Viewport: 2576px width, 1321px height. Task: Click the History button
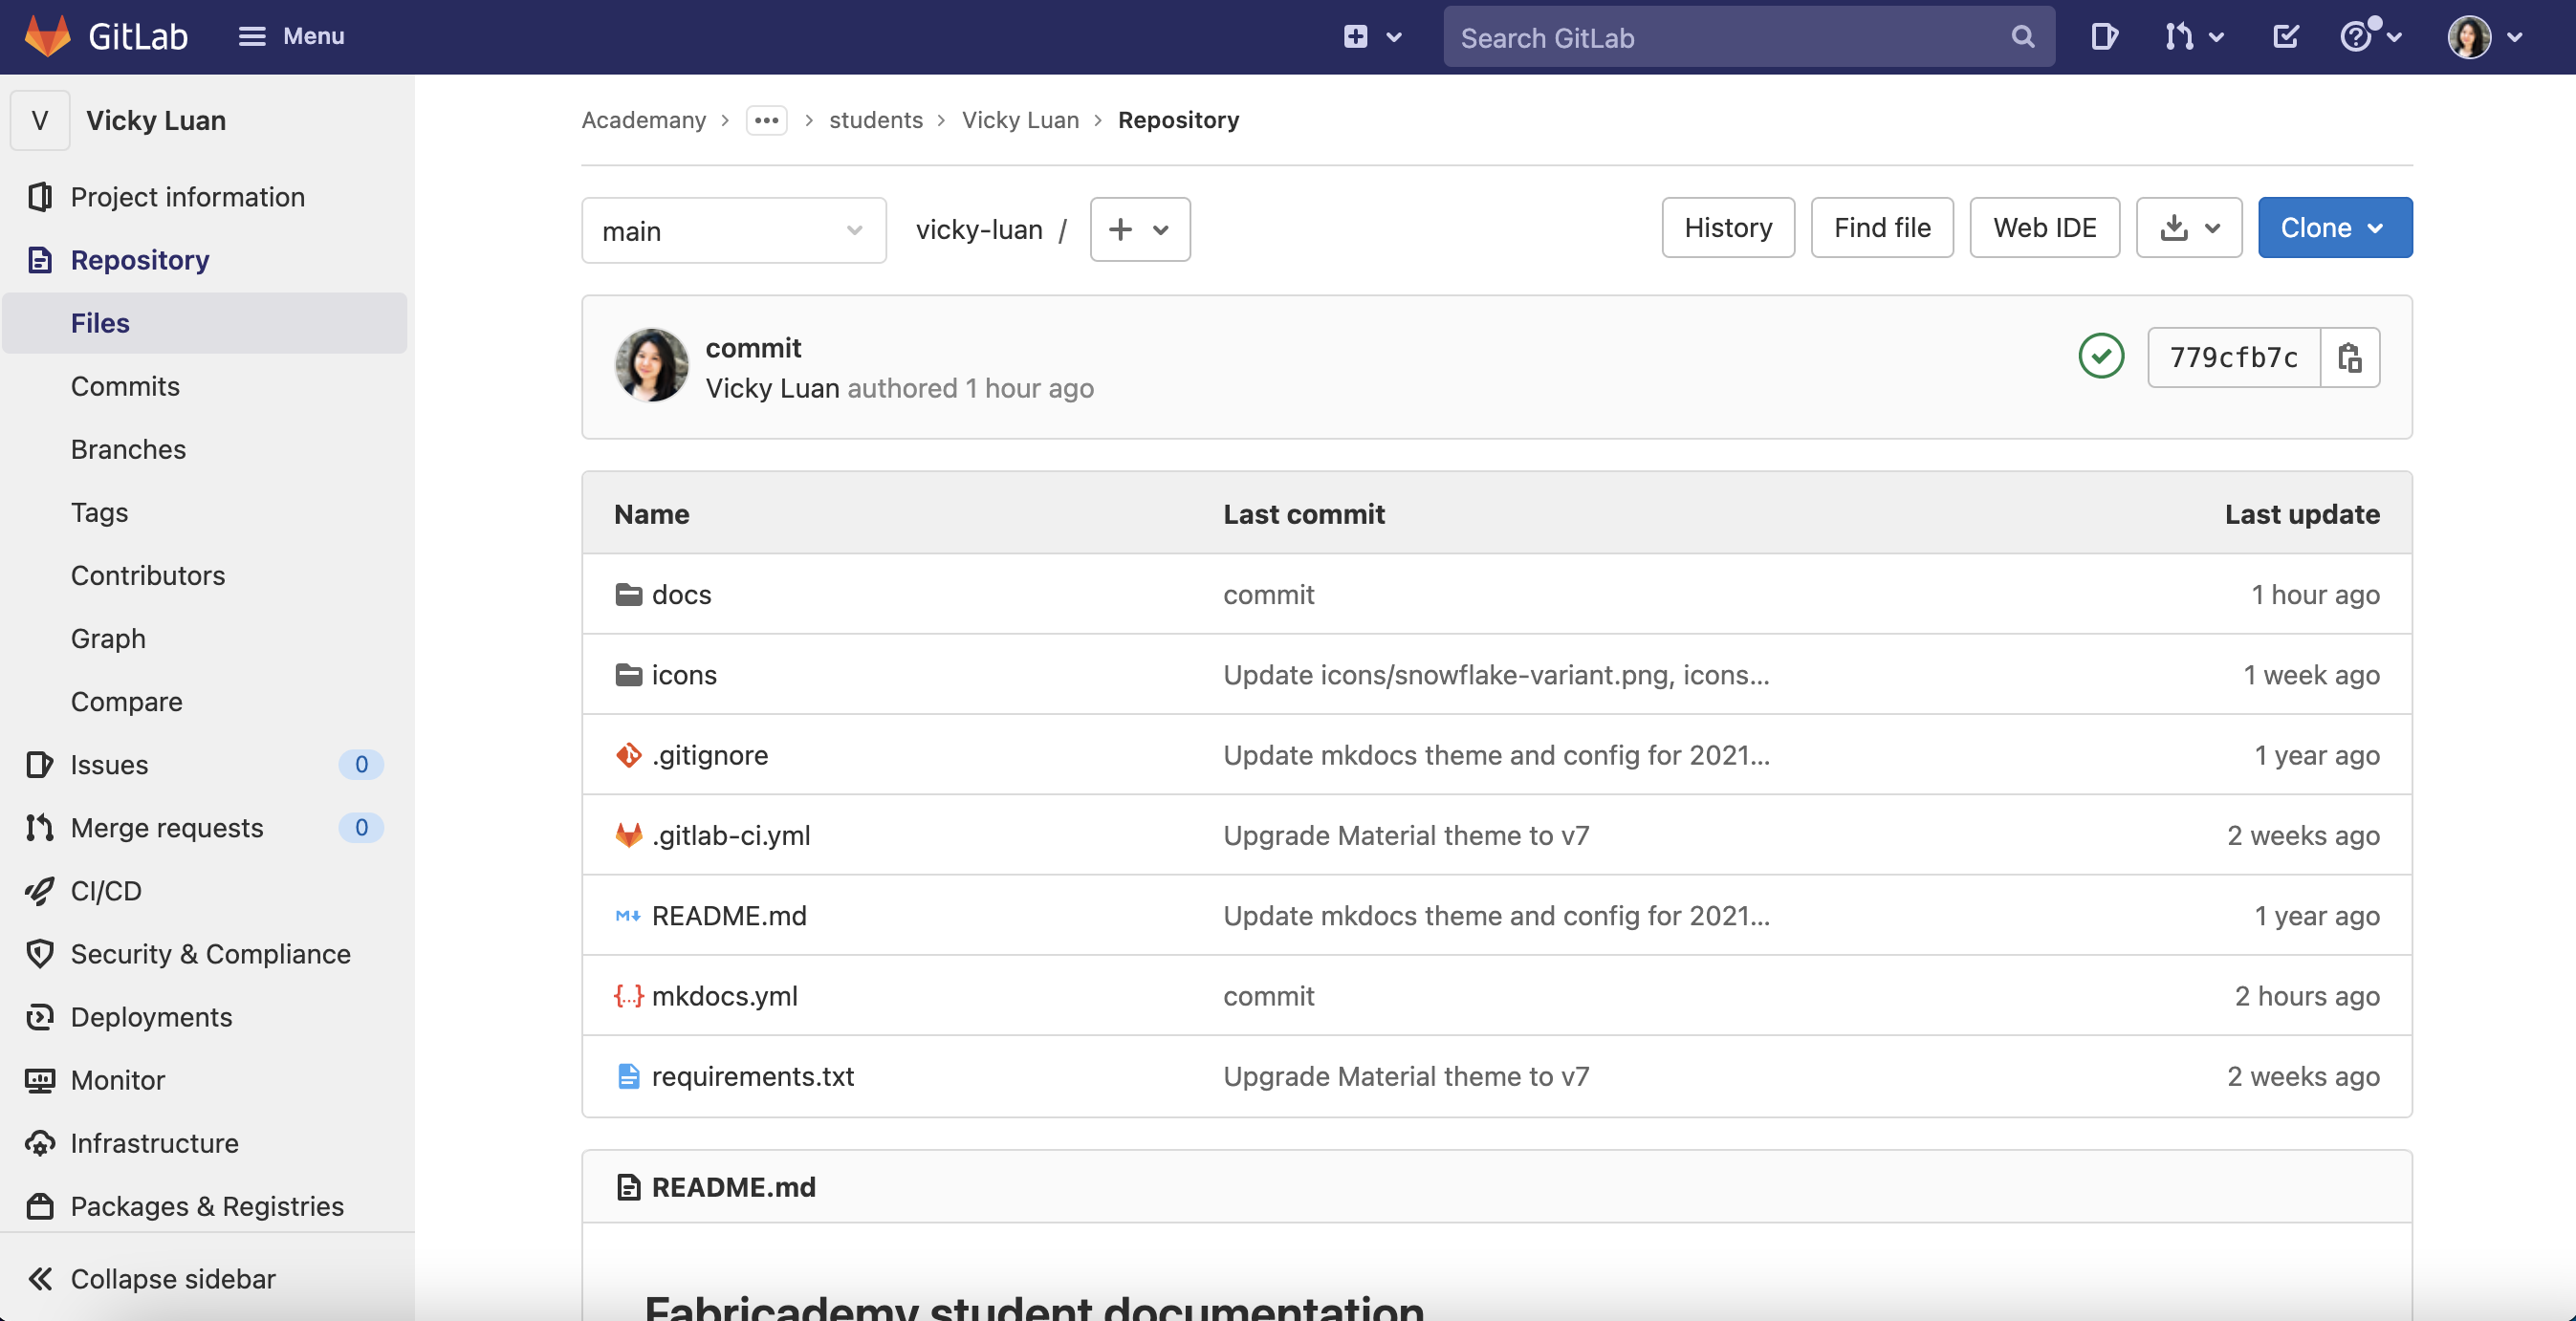tap(1728, 228)
